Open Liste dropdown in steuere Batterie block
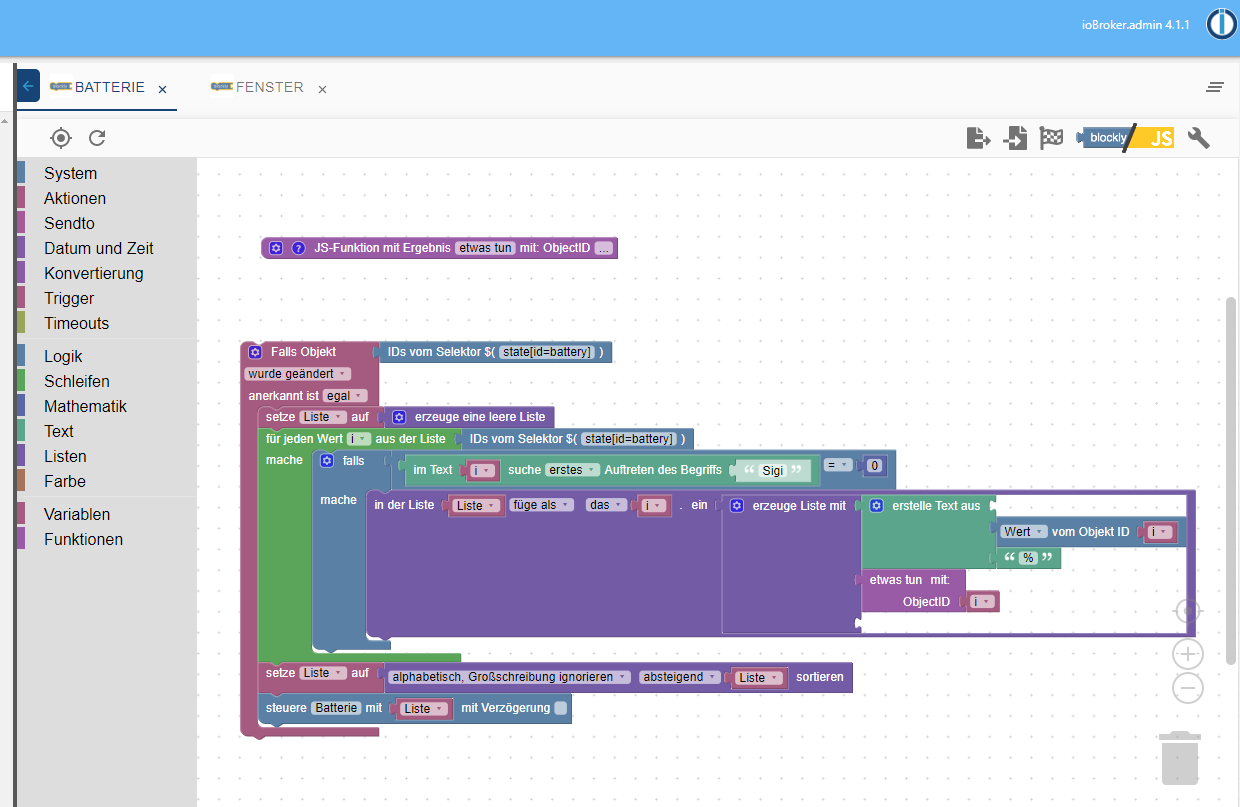The height and width of the screenshot is (807, 1240). pyautogui.click(x=424, y=709)
